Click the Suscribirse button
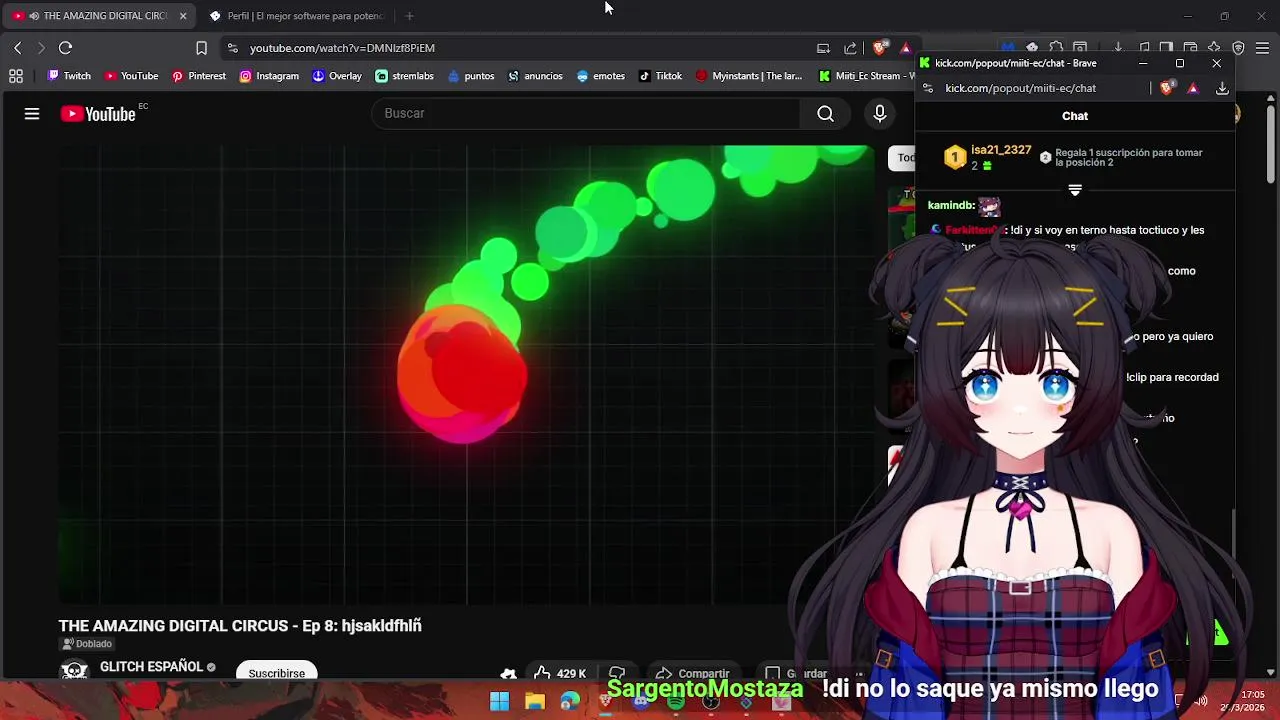 (277, 672)
